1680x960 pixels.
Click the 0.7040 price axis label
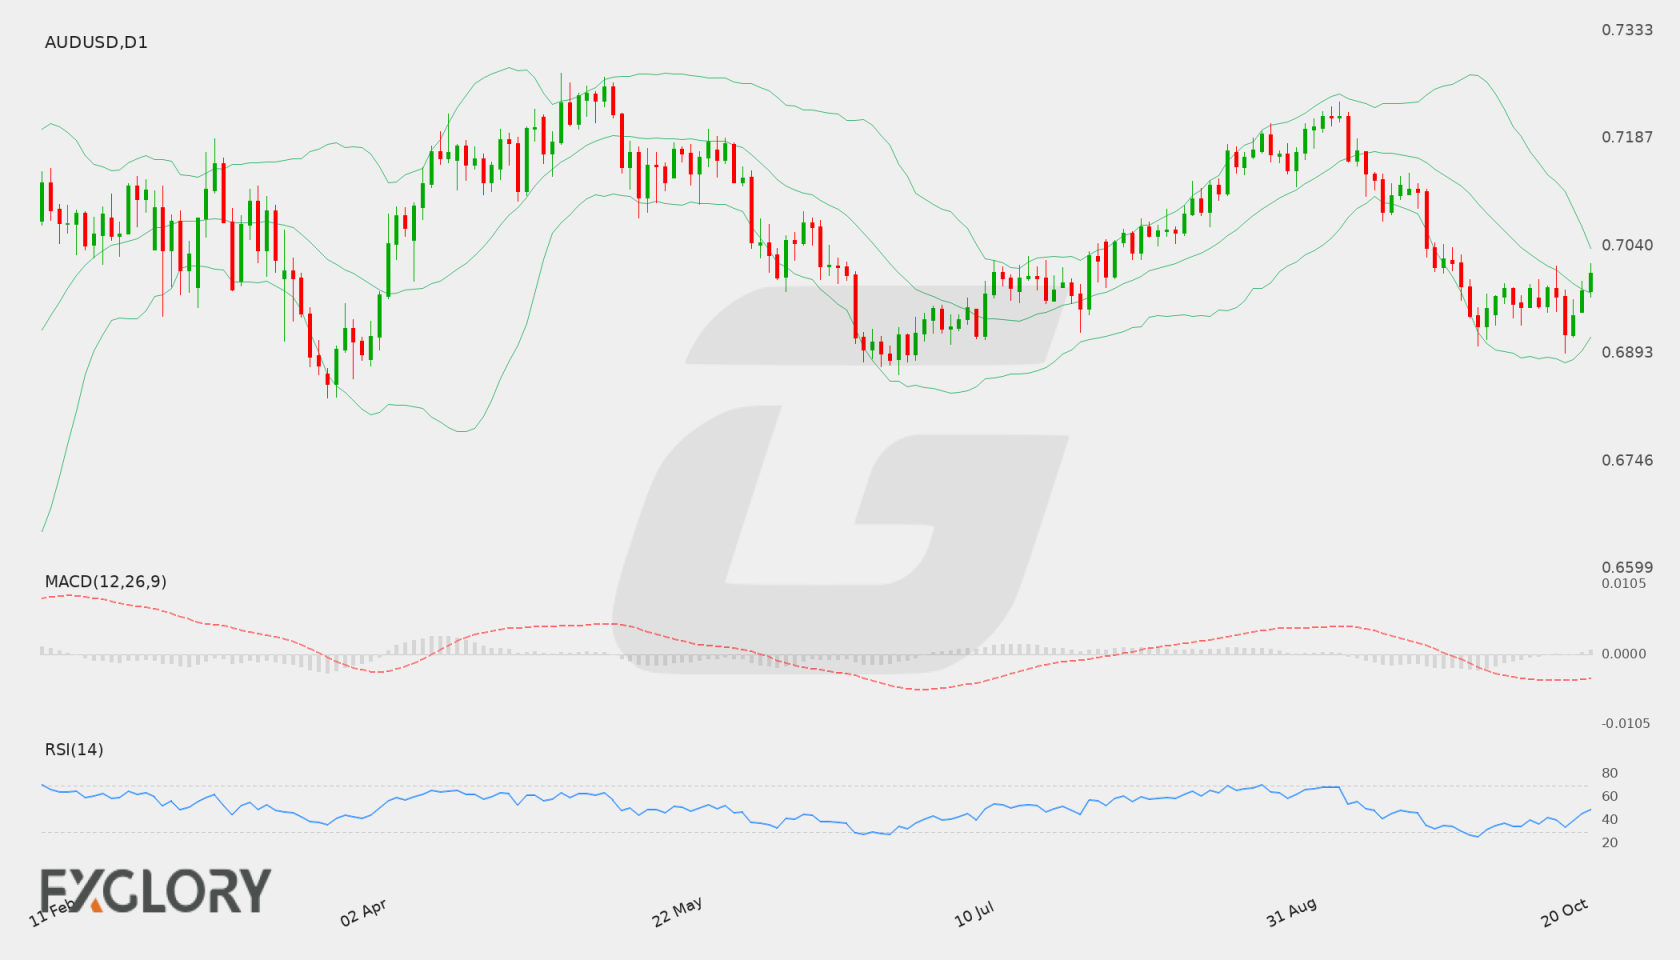[1627, 245]
